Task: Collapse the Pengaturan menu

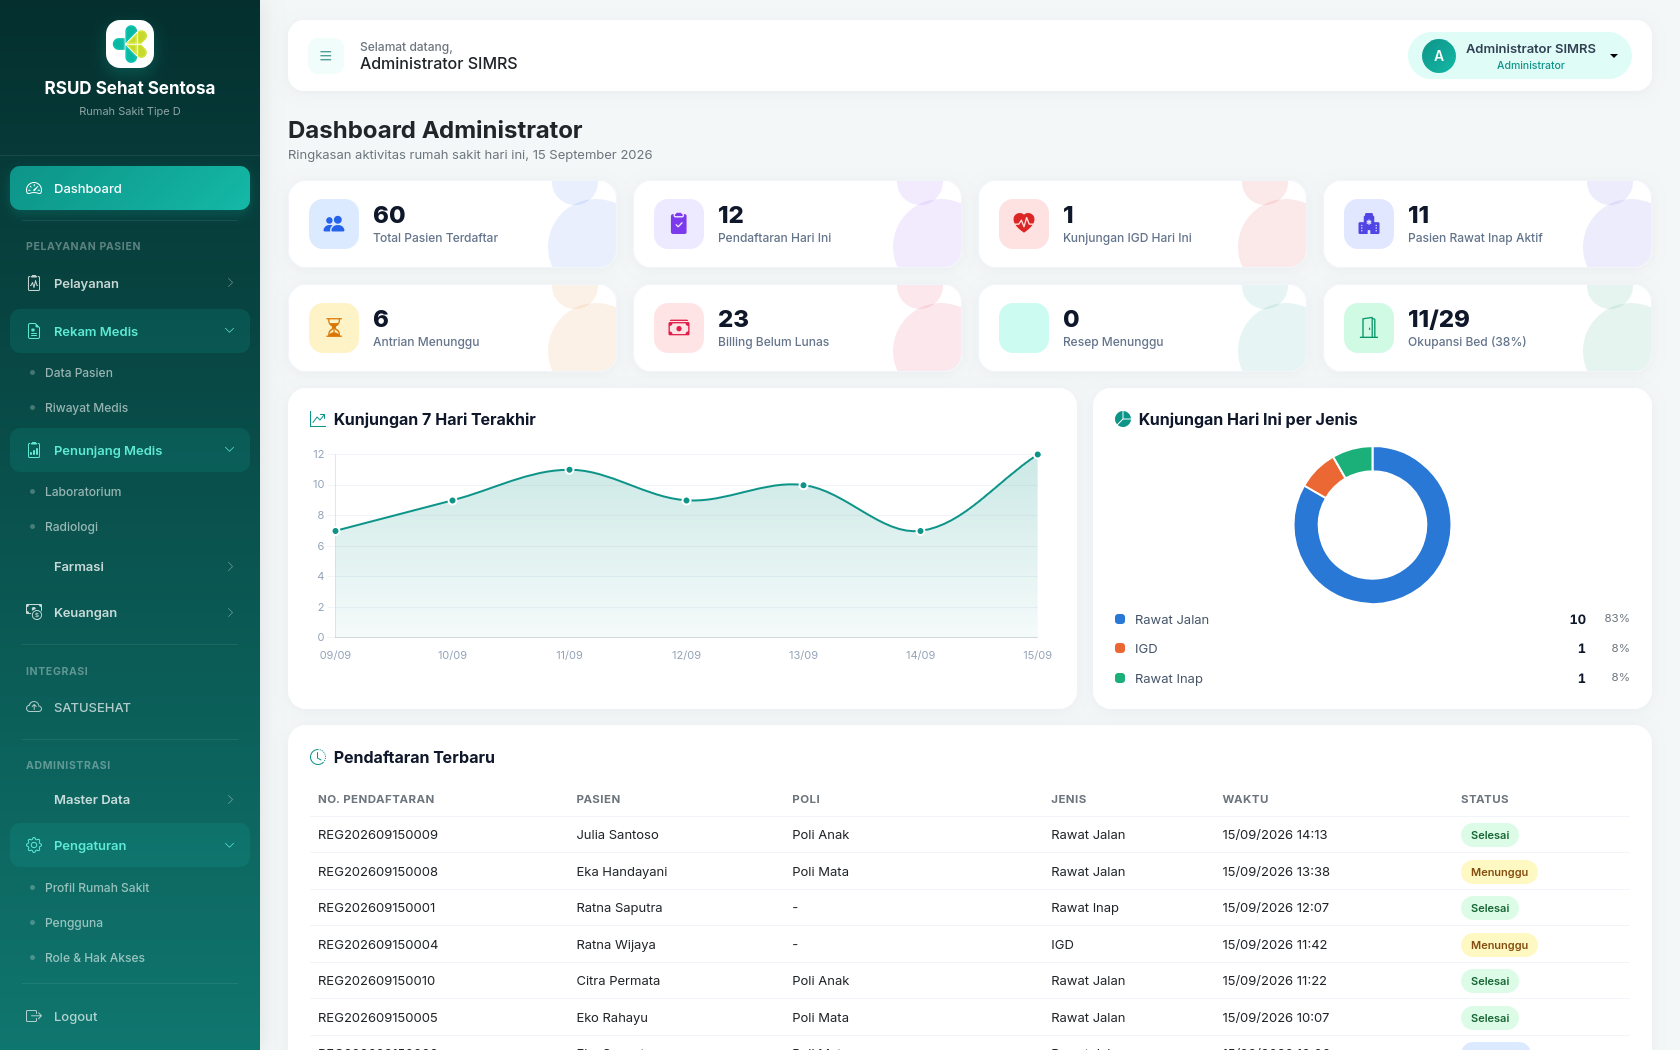Action: 130,845
